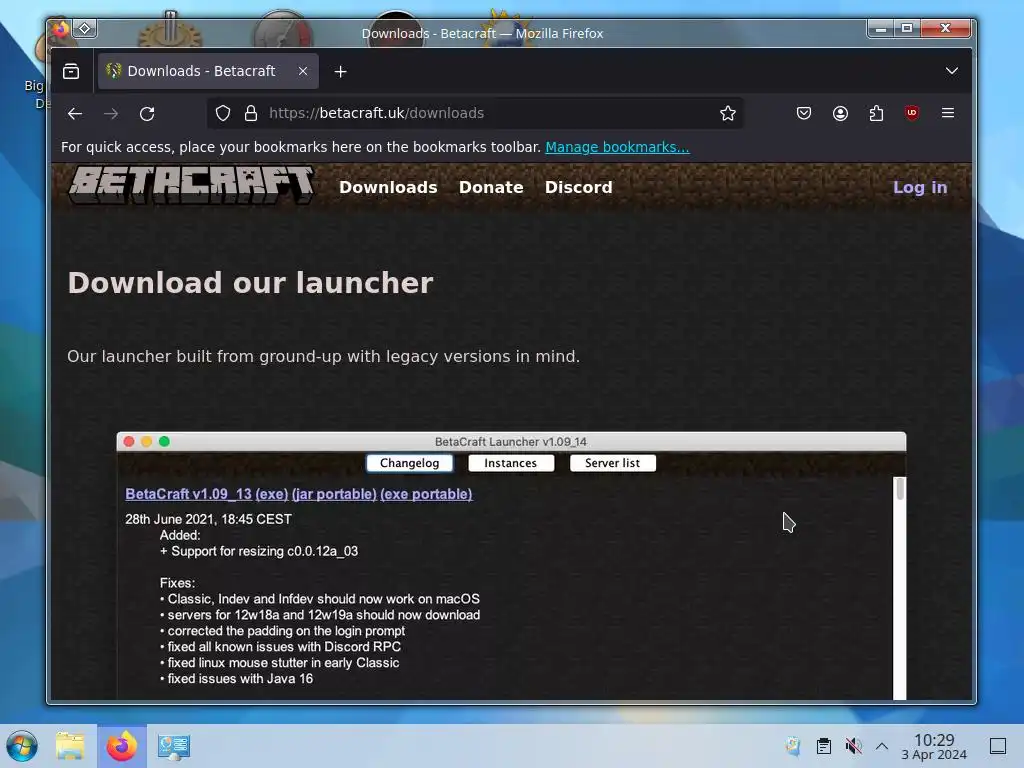Expand hidden system tray icons arrow
Image resolution: width=1024 pixels, height=768 pixels.
click(882, 746)
